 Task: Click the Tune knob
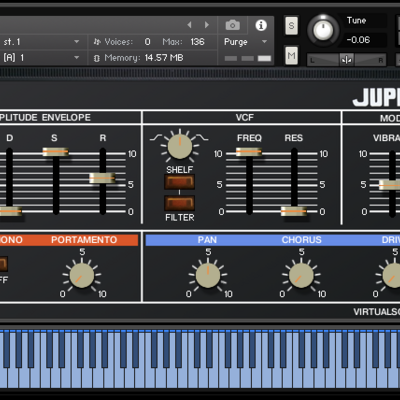(323, 30)
